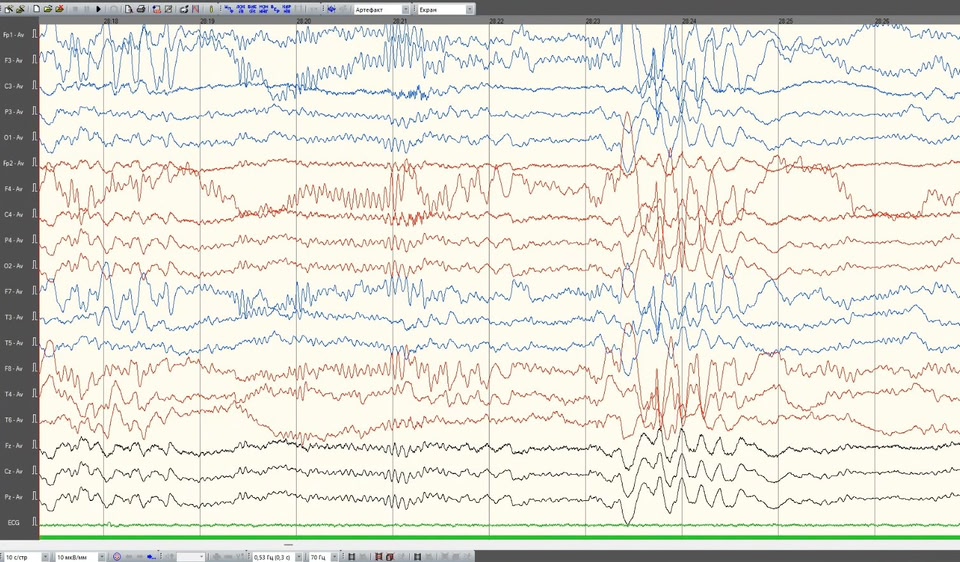Click the printer icon
960x562 pixels.
[x=141, y=9]
